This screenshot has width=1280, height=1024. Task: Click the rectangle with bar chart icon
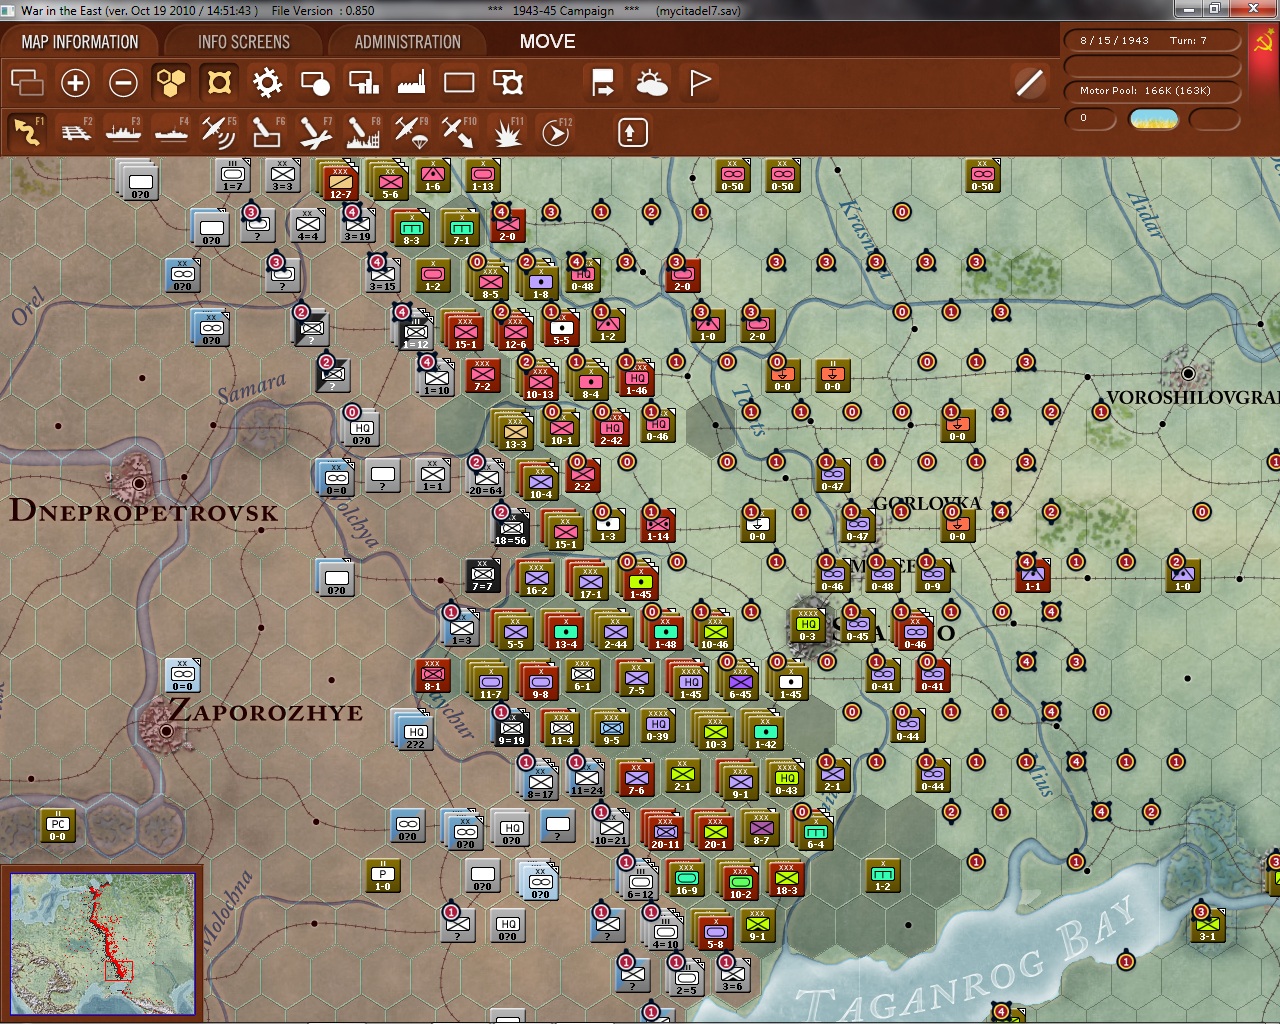(363, 83)
